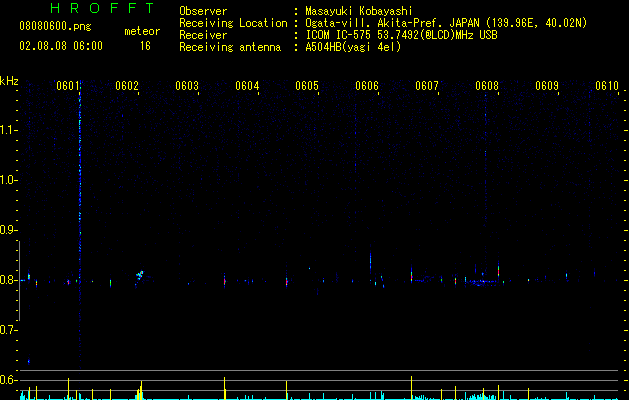
Task: Click the 0601 time marker
Action: tap(67, 86)
